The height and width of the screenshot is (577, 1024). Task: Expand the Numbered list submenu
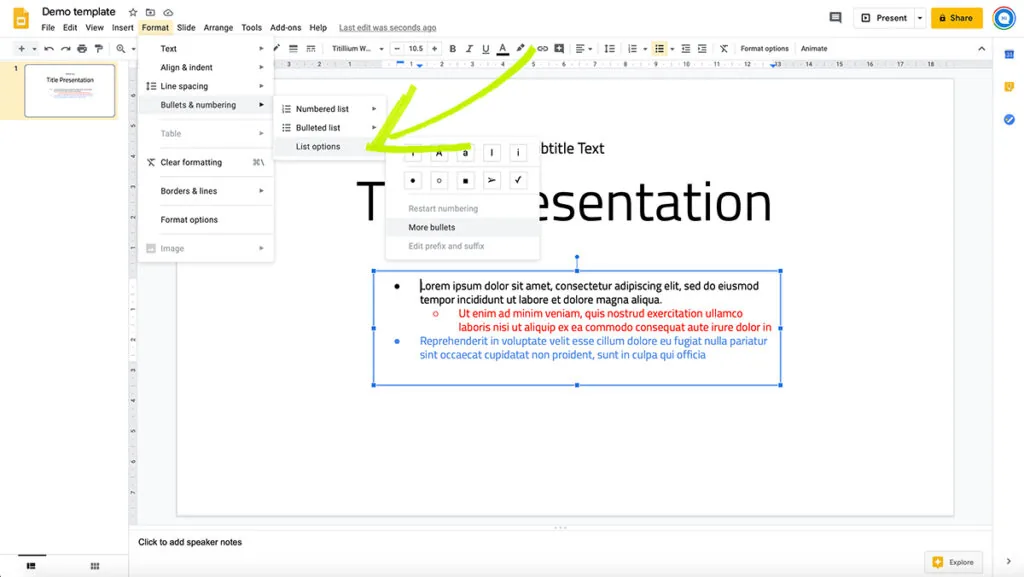point(330,109)
